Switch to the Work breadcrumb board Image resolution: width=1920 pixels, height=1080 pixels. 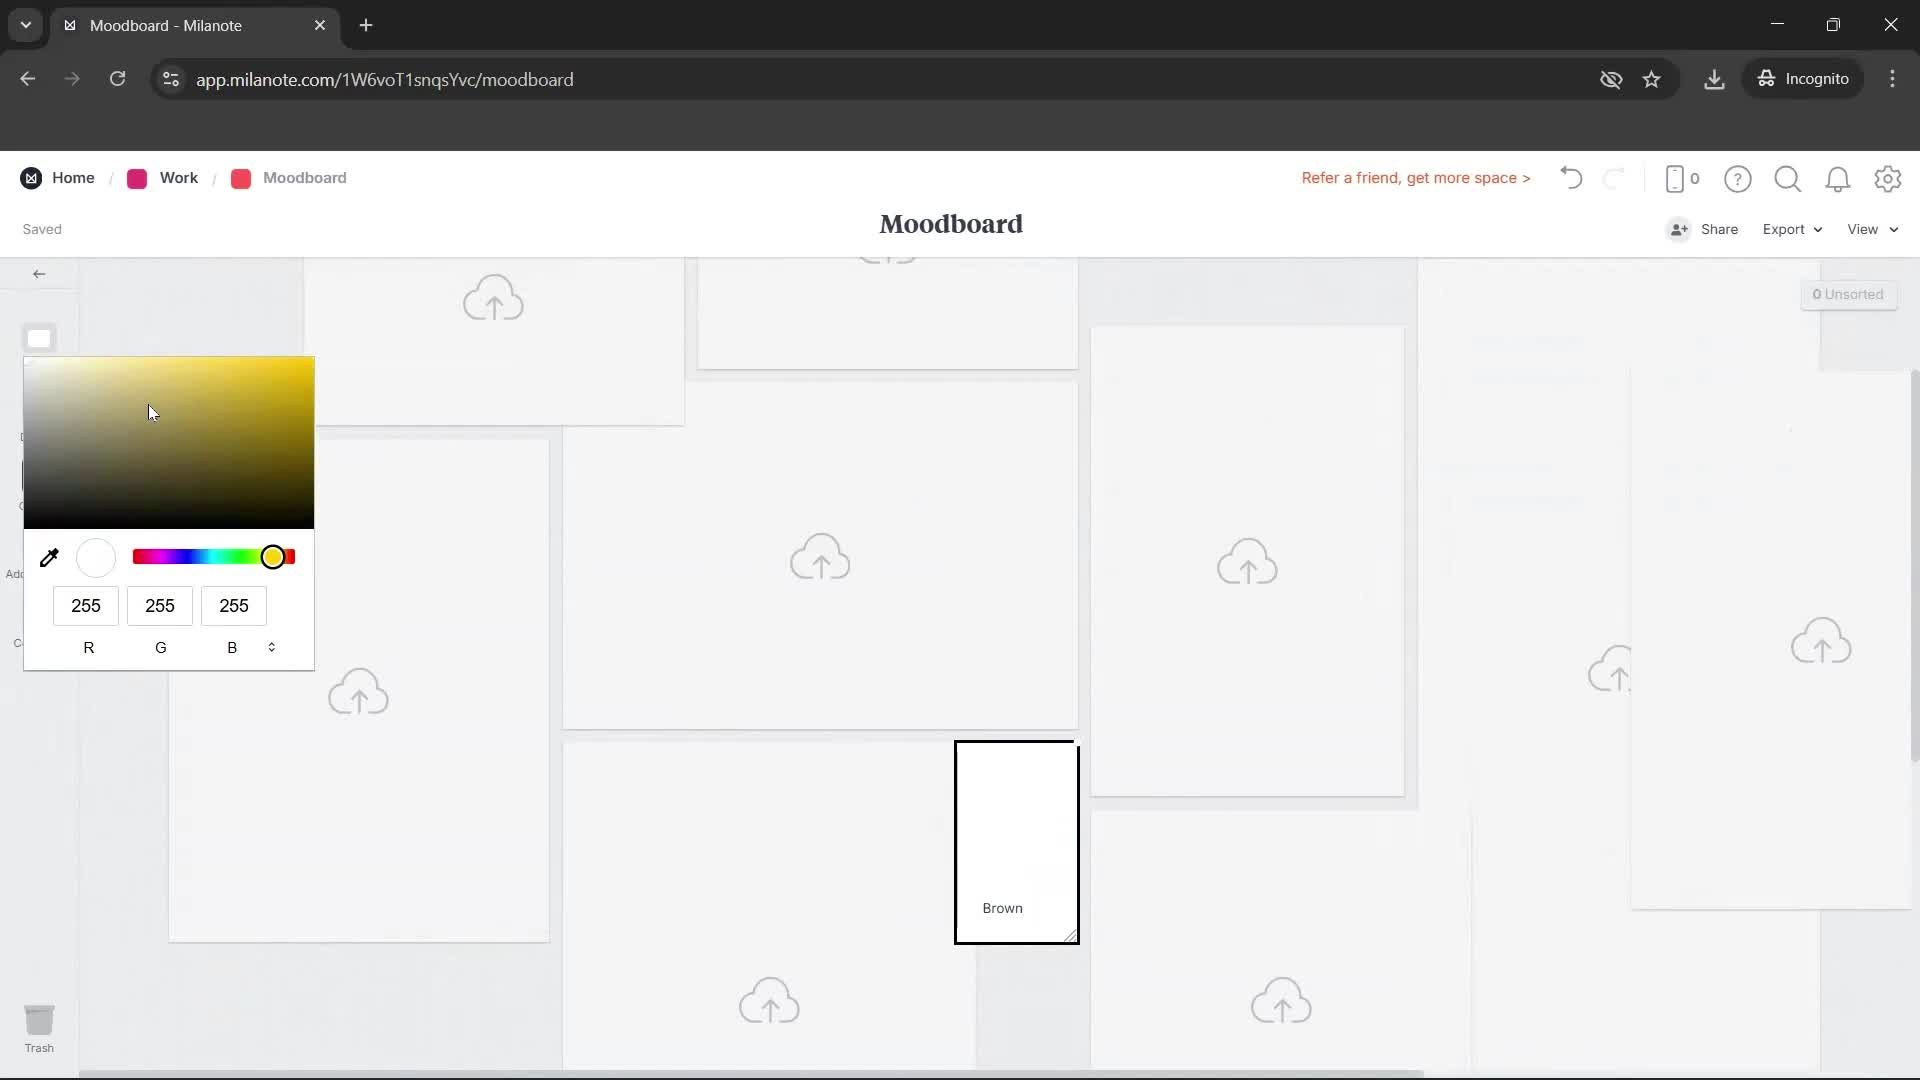(178, 178)
